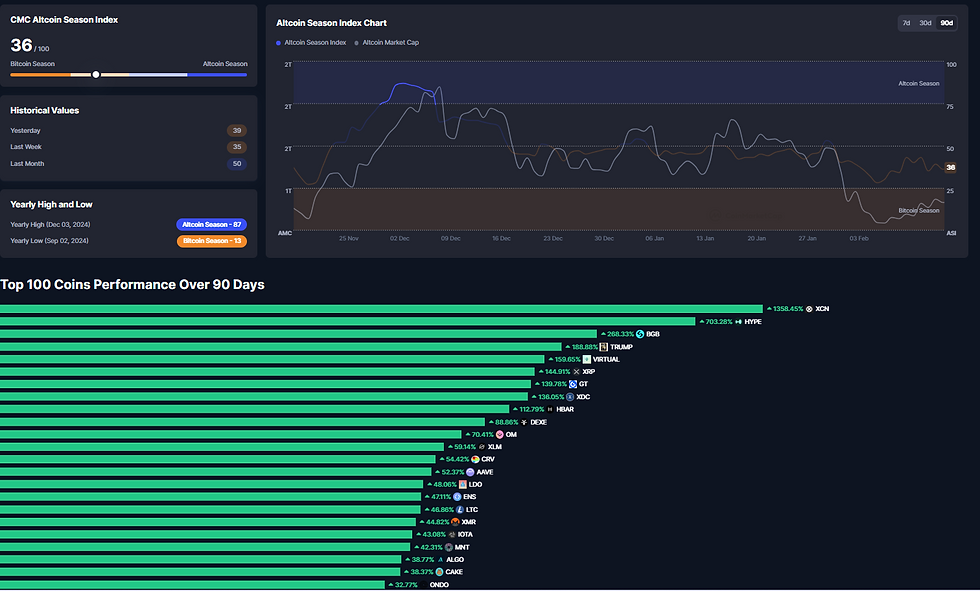The height and width of the screenshot is (591, 980).
Task: Click the season index slider handle
Action: coord(96,74)
